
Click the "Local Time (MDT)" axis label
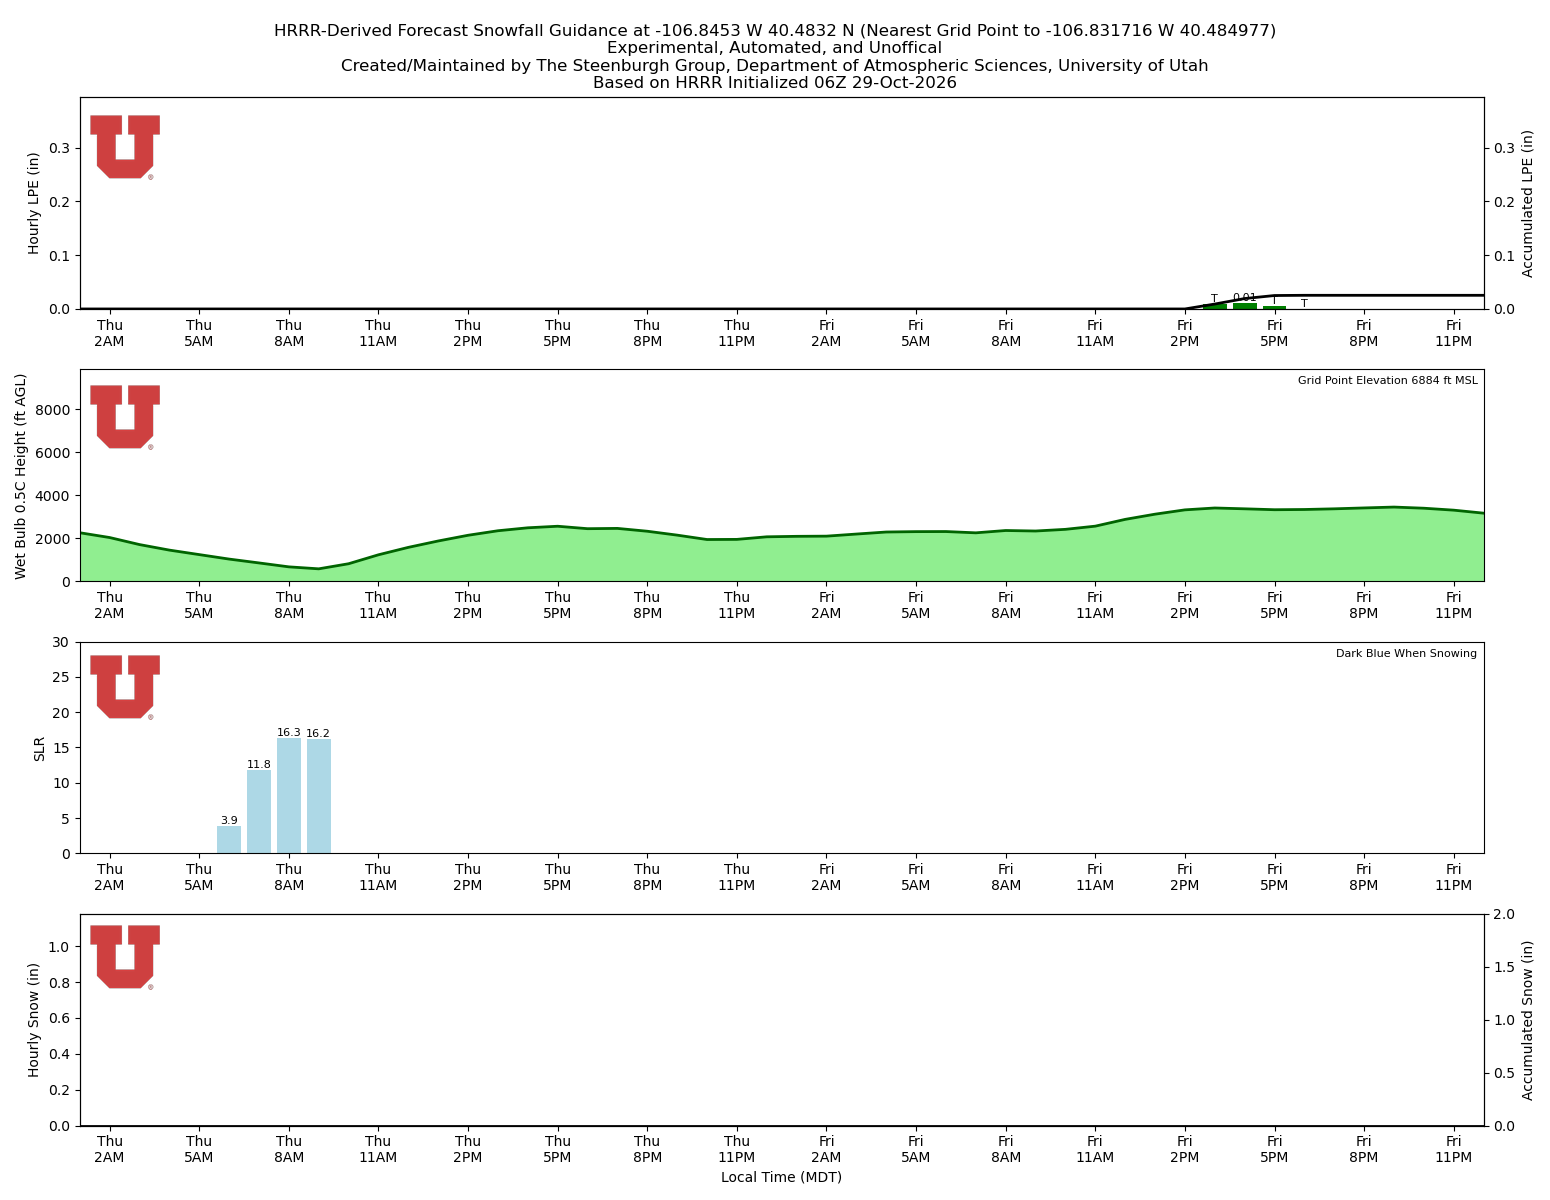(x=782, y=1177)
